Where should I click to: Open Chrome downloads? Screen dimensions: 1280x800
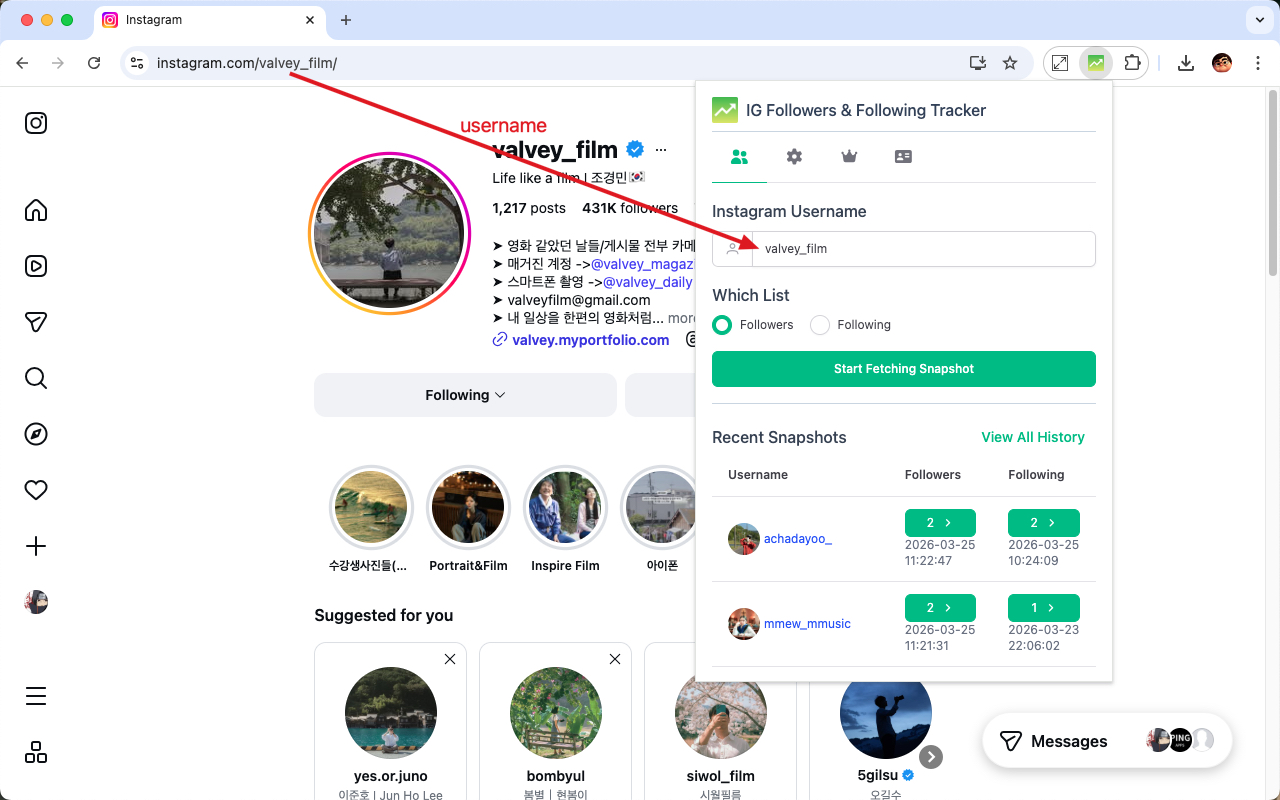tap(1186, 63)
